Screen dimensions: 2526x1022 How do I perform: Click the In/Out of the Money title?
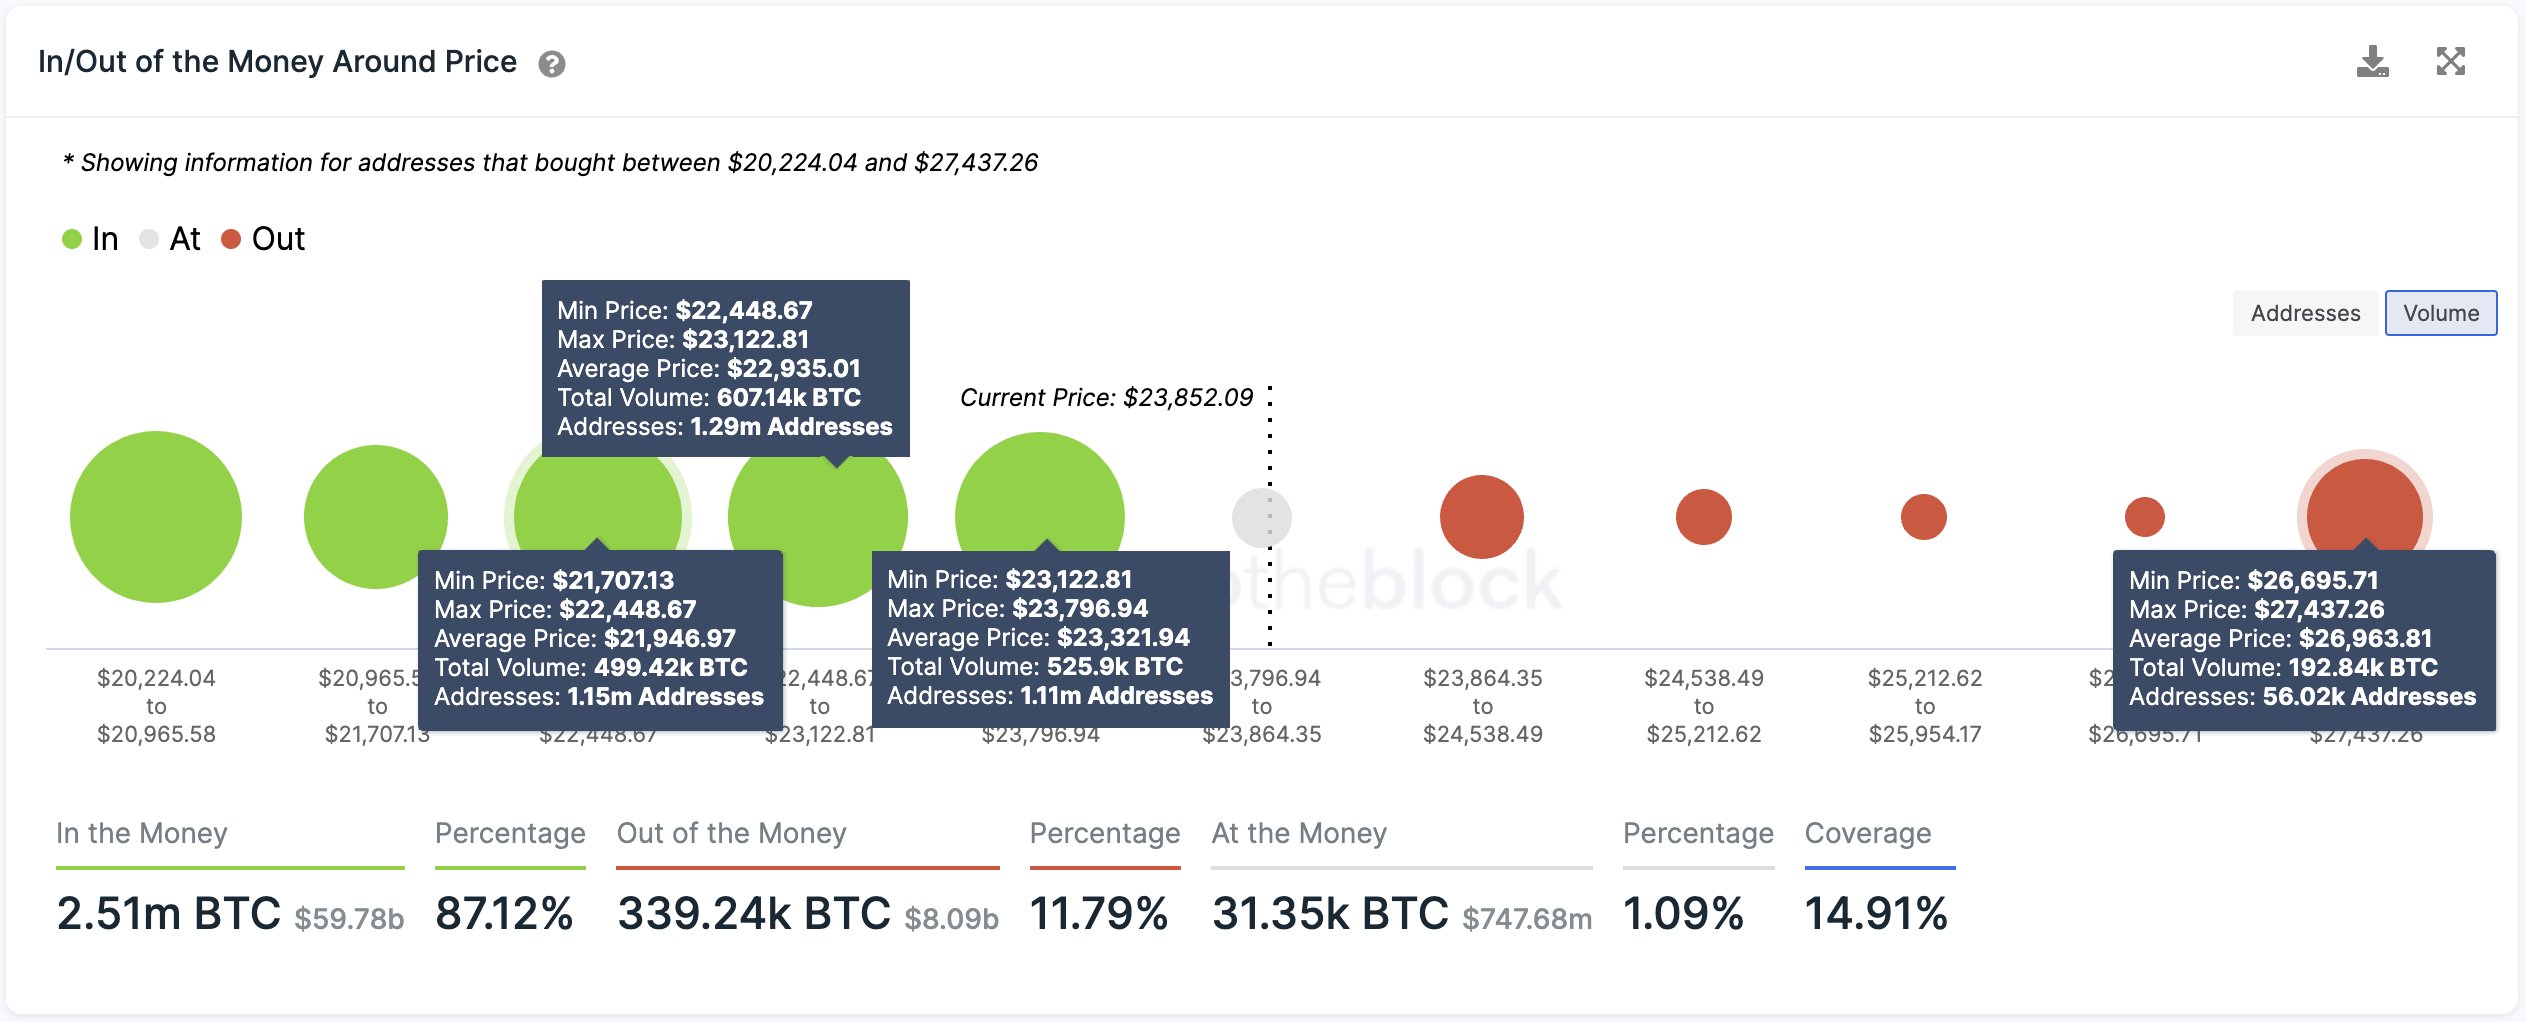coord(277,62)
